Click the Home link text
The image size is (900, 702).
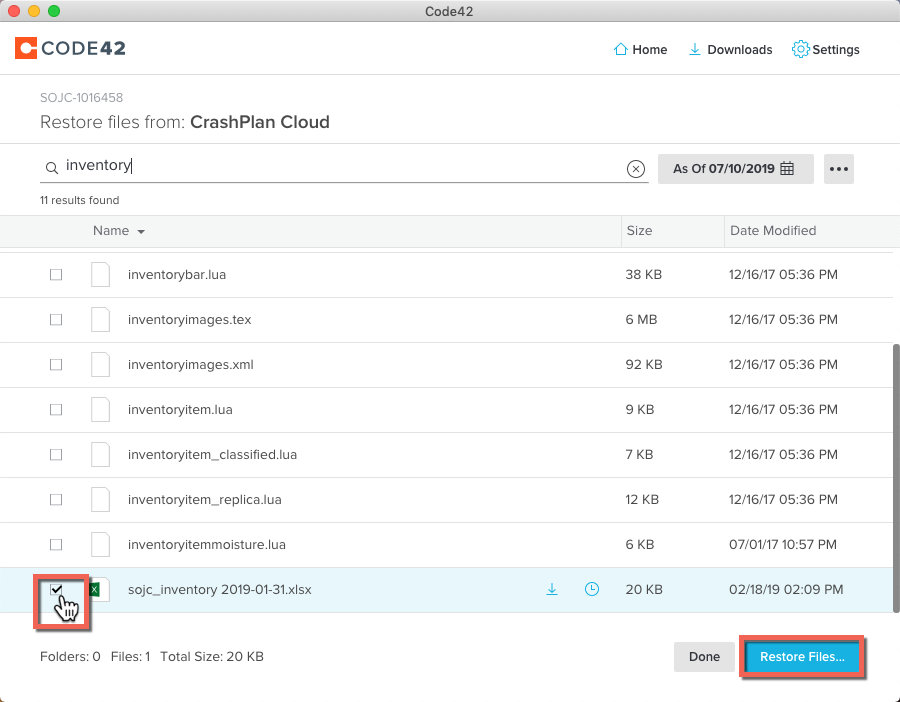click(x=650, y=50)
